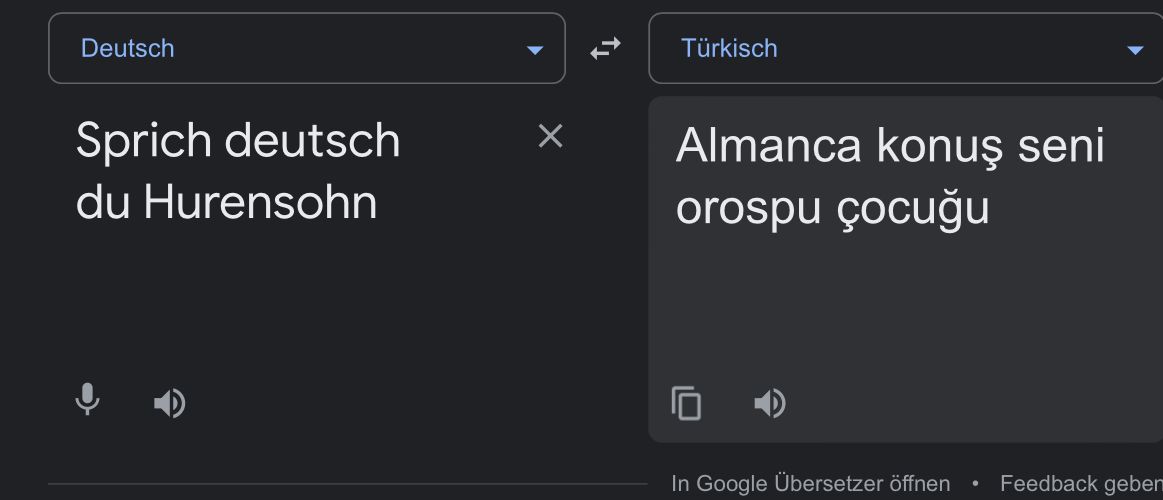Click the second line of the Turkish translation
Screen dimensions: 1163x500
[x=832, y=208]
